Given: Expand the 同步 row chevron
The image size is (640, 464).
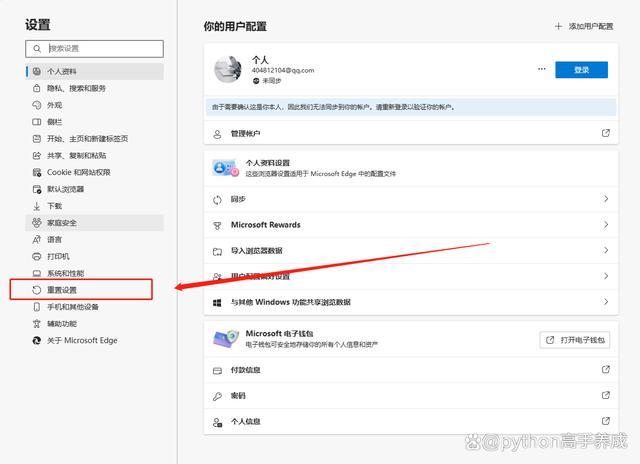Looking at the screenshot, I should click(x=605, y=199).
